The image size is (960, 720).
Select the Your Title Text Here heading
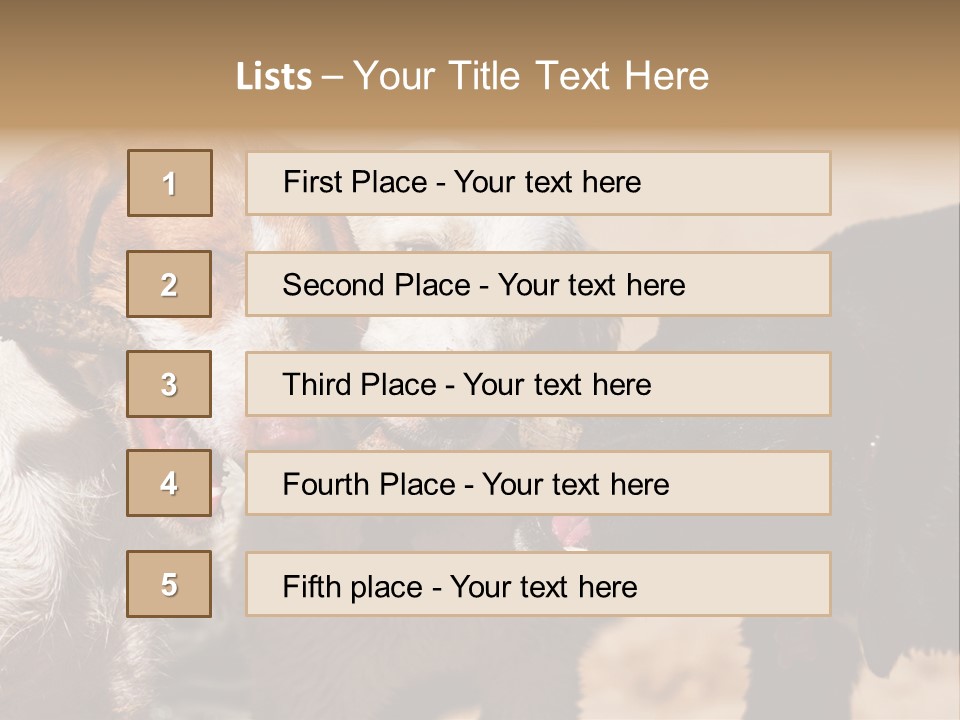[531, 77]
